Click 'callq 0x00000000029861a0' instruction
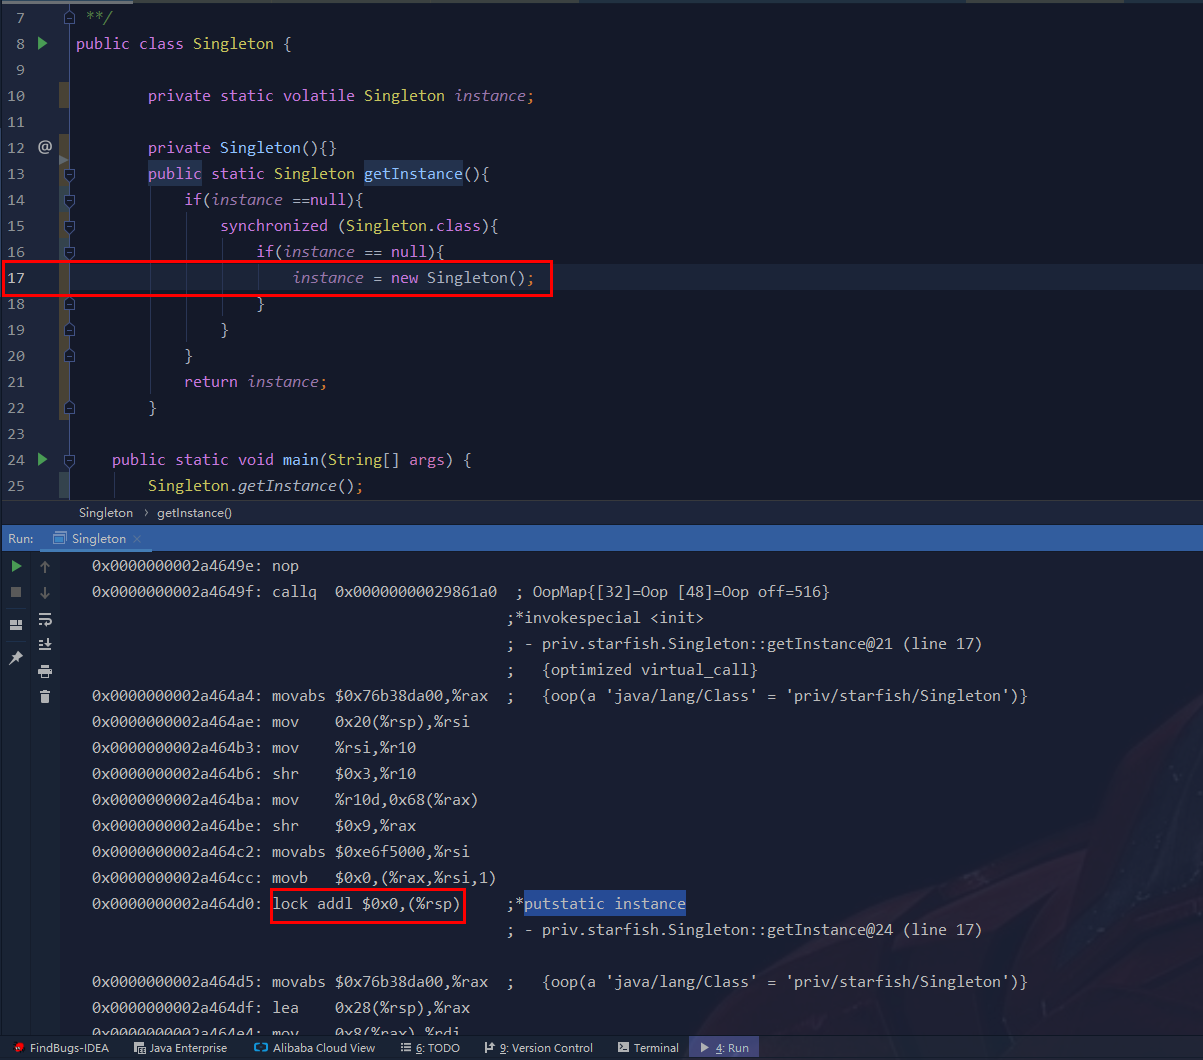1203x1060 pixels. 385,592
